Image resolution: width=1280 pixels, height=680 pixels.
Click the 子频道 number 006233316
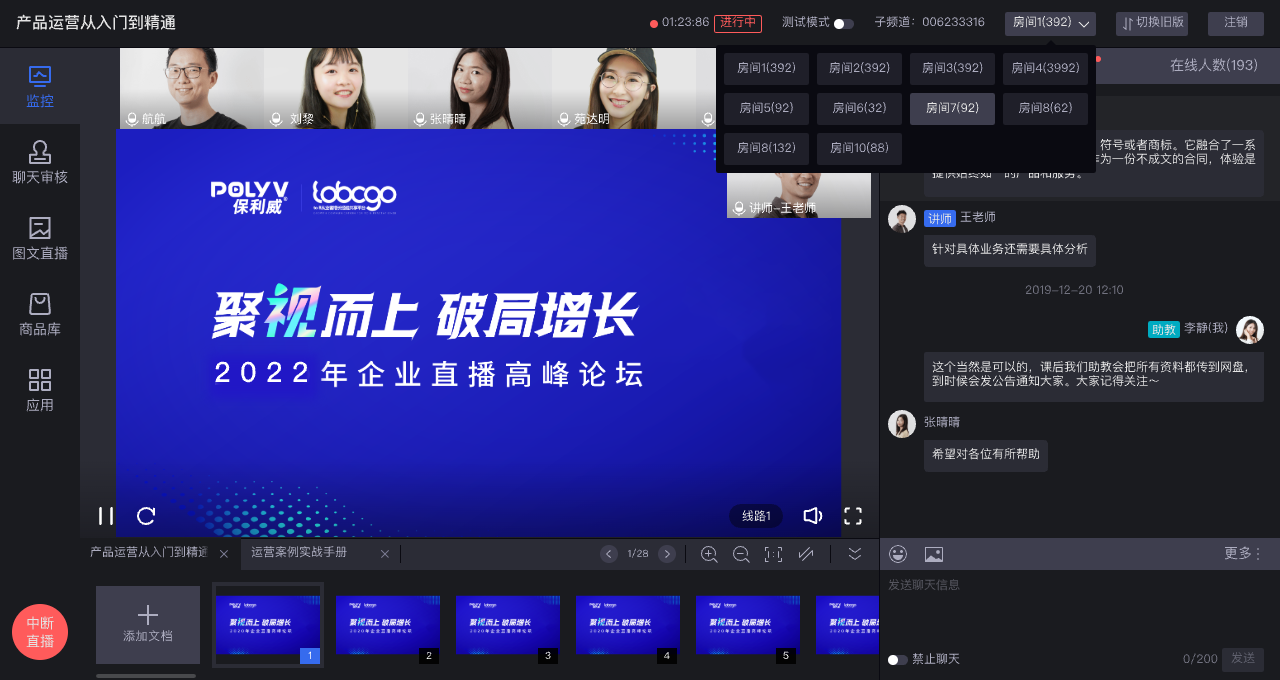(x=953, y=22)
